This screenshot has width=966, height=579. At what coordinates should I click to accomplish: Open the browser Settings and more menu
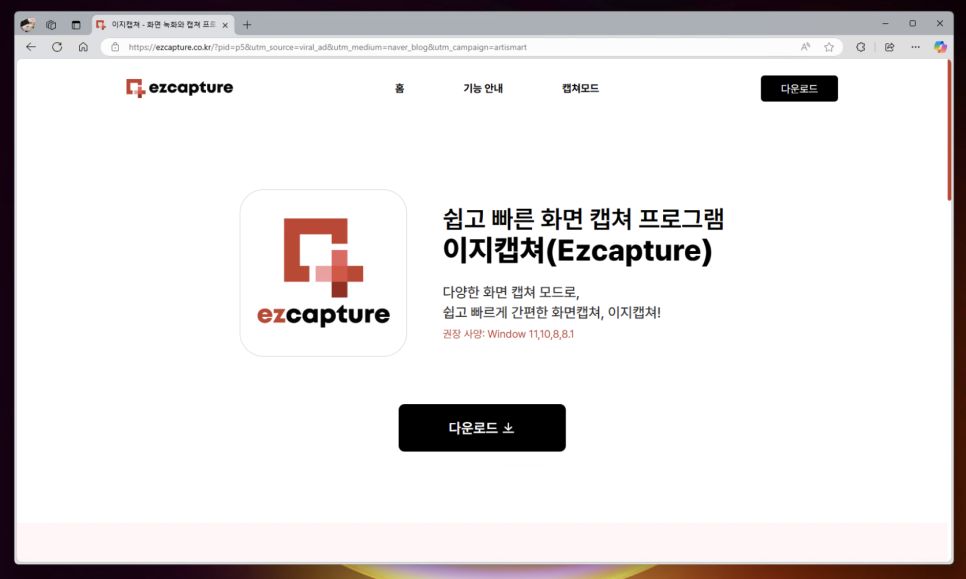pos(915,47)
